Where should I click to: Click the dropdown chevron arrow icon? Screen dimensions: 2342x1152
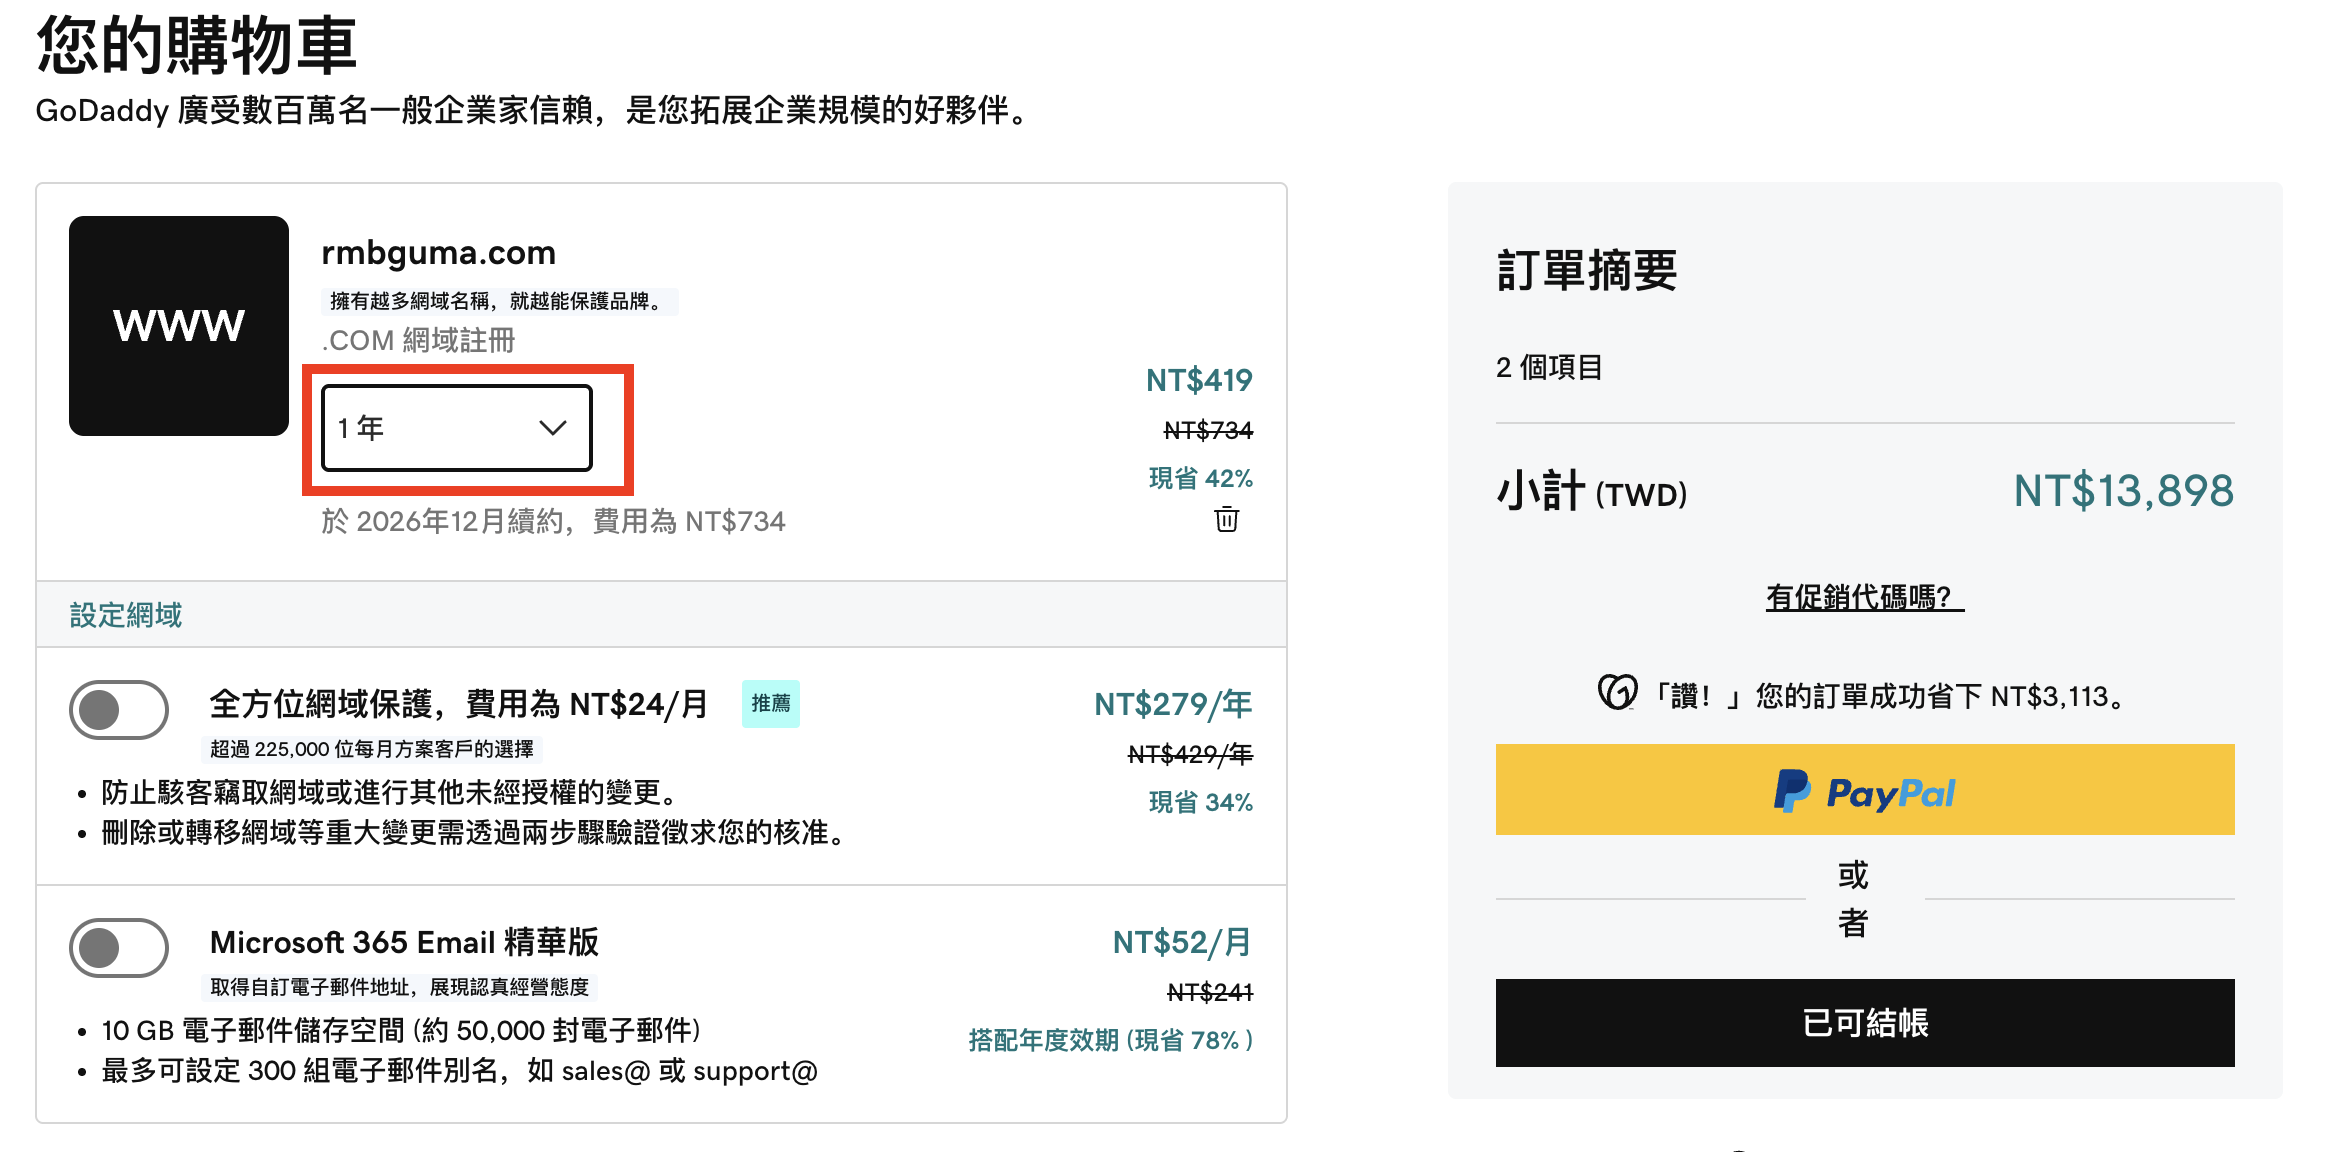552,428
